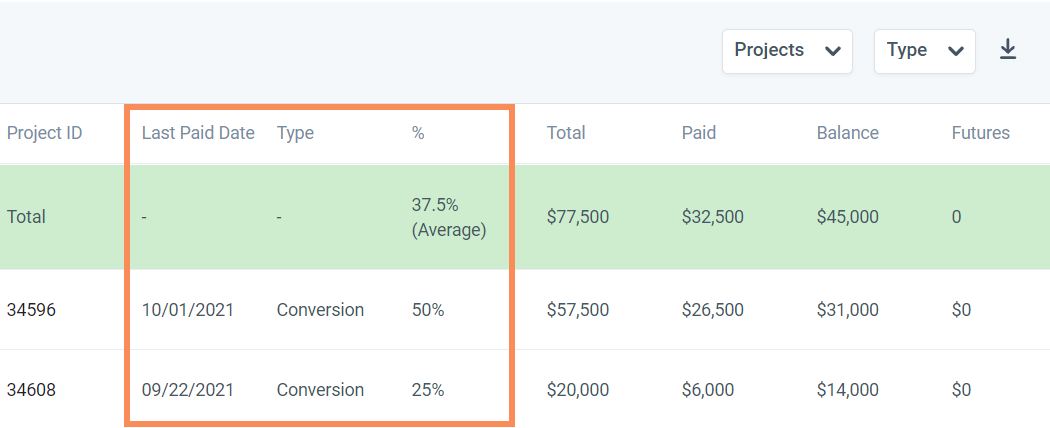Open project ID 34608
Screen dimensions: 1050x428
[x=31, y=390]
